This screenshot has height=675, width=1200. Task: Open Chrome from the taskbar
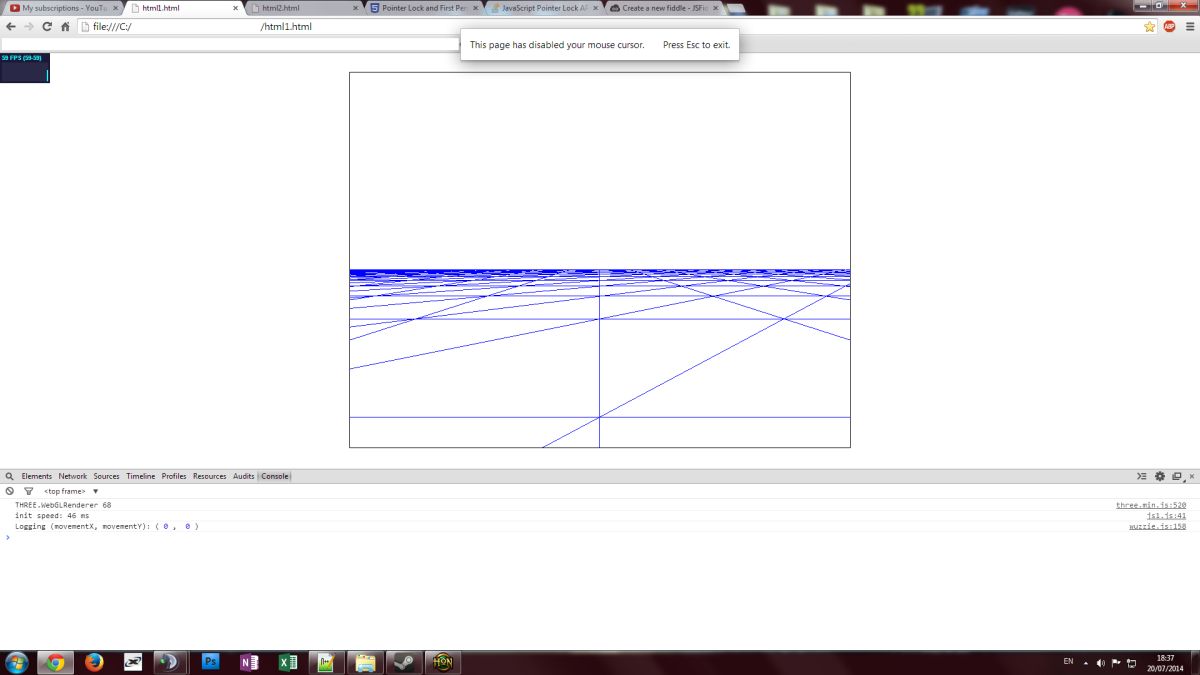pos(55,662)
